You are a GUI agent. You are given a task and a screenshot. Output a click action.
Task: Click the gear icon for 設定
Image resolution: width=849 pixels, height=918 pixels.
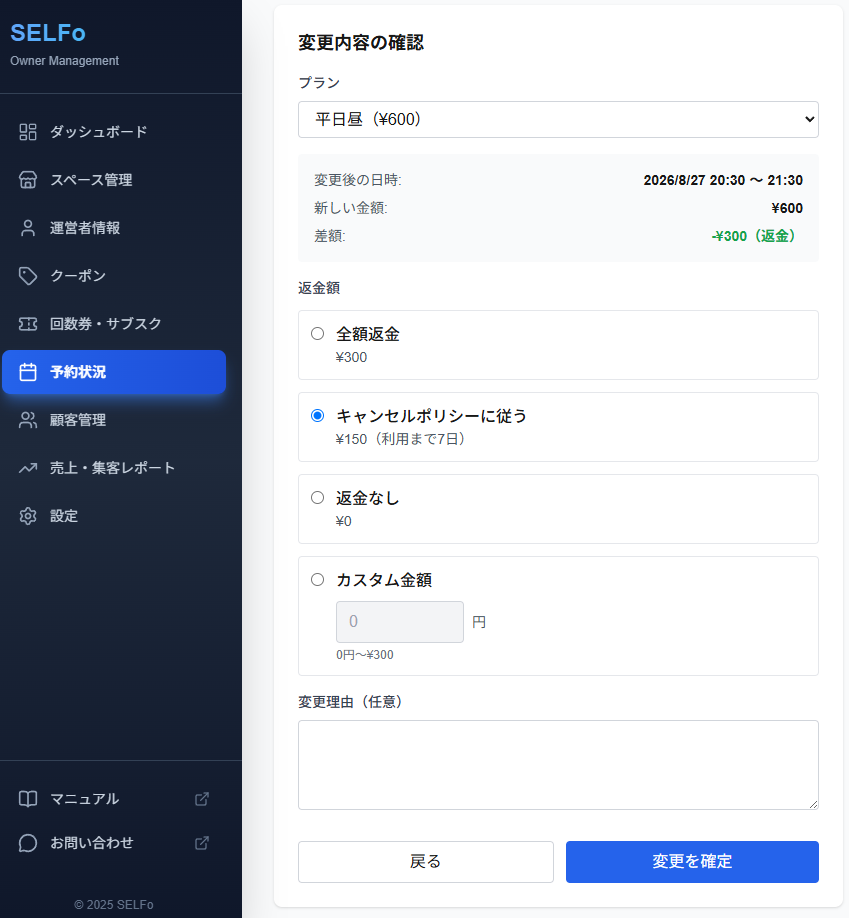pos(28,516)
